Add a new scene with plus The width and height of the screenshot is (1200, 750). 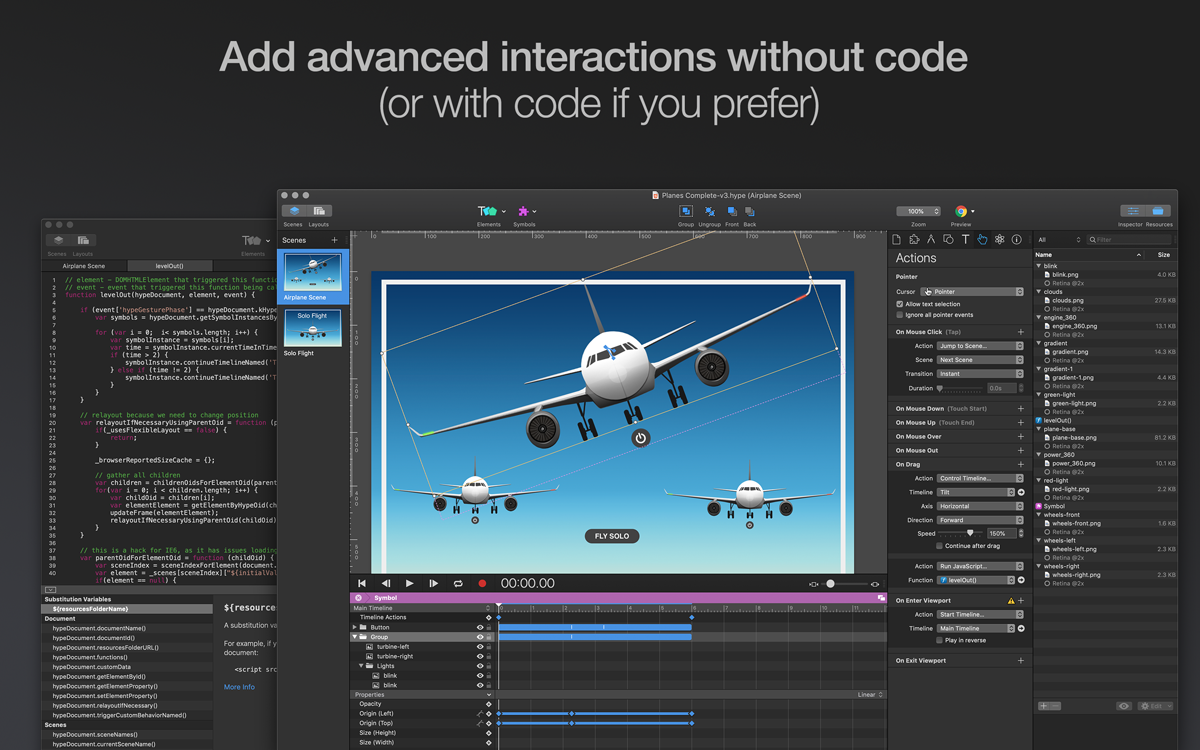(x=334, y=240)
